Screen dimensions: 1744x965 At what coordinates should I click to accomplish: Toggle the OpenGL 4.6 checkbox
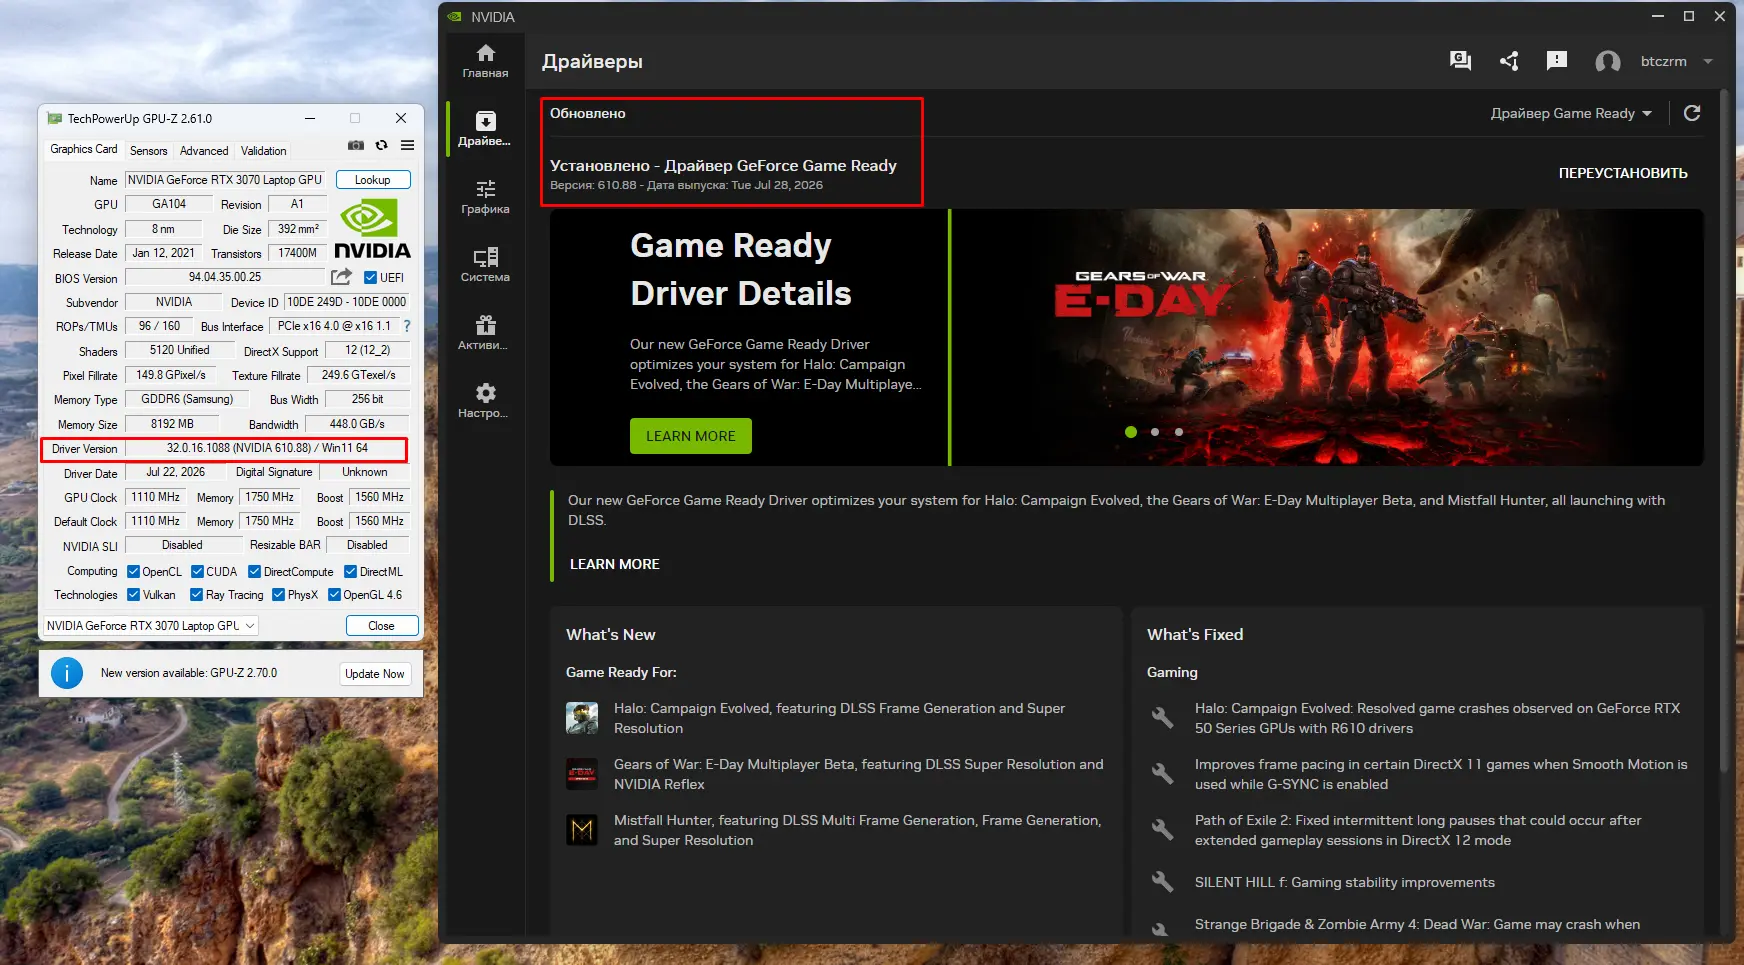coord(335,595)
